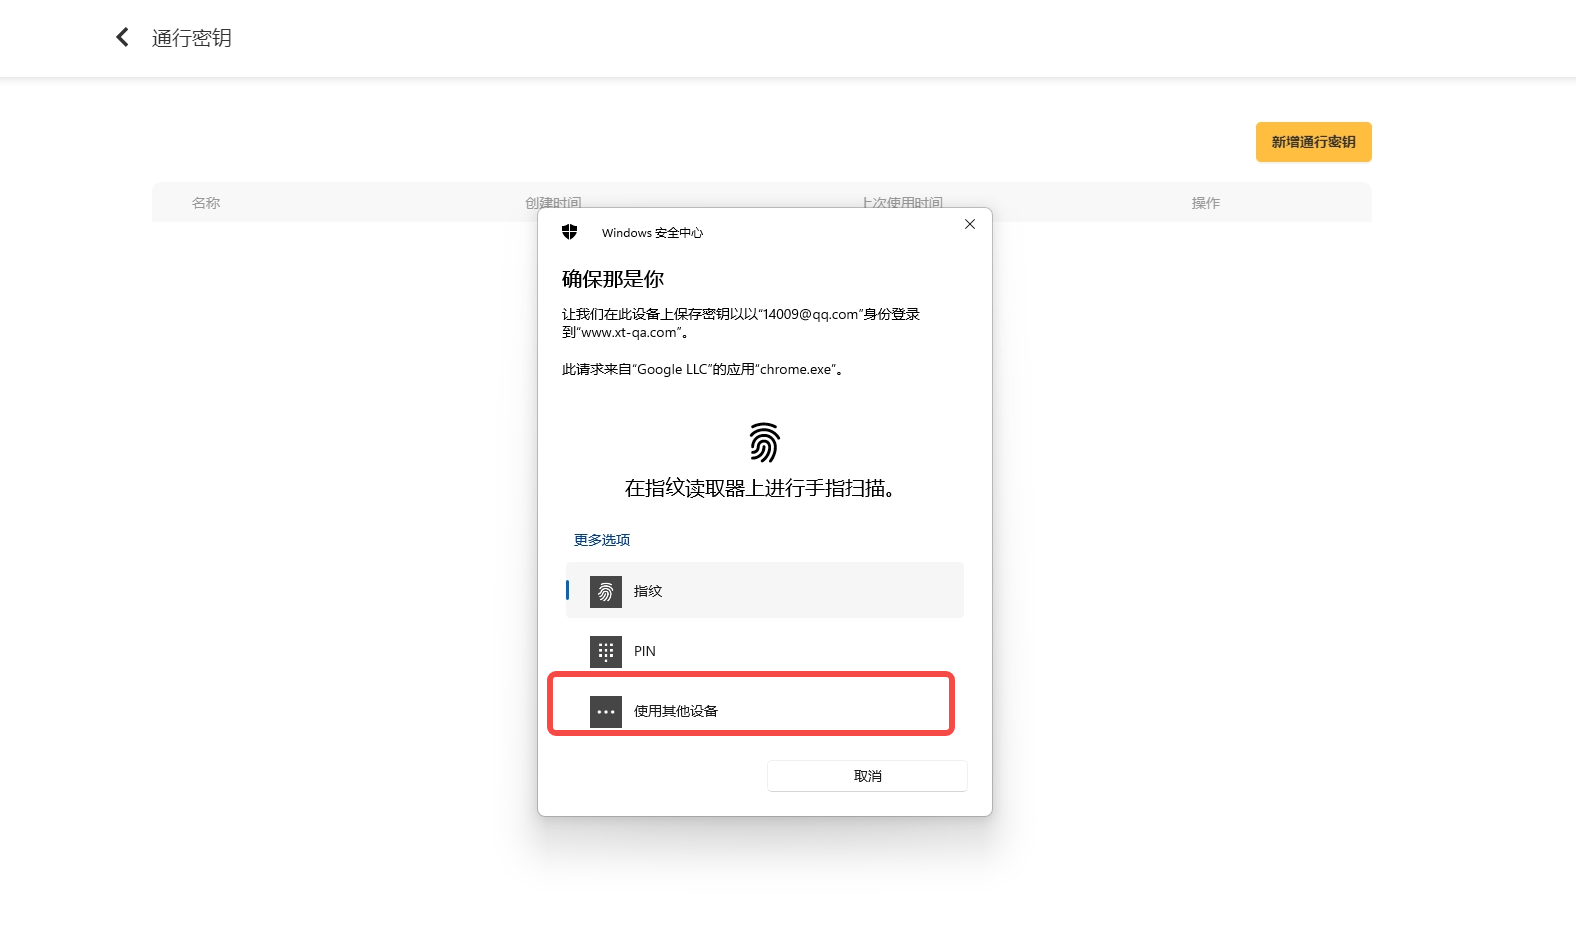Image resolution: width=1576 pixels, height=938 pixels.
Task: Click the 新增通行密钥 button
Action: click(1313, 142)
